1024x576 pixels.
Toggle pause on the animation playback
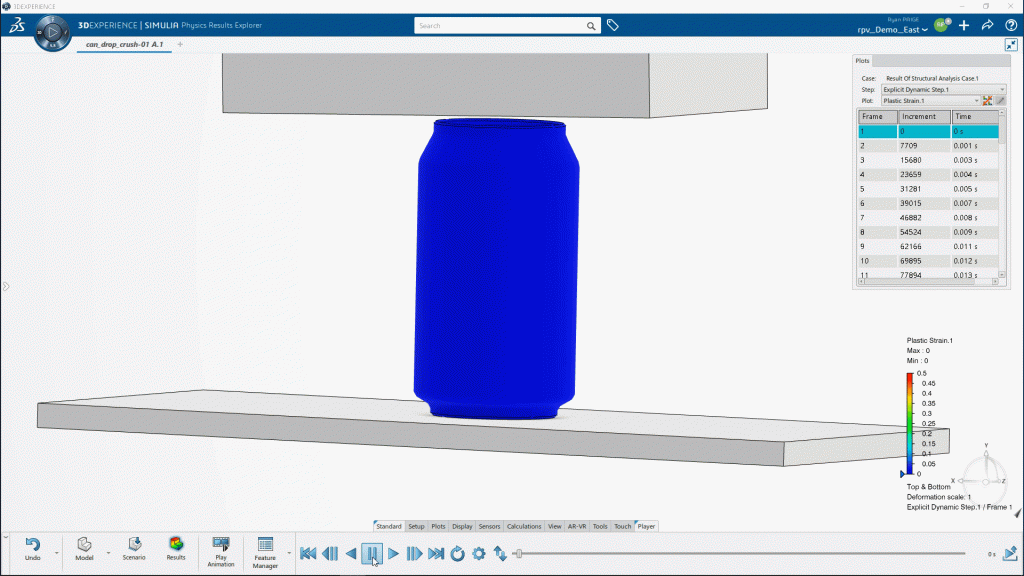tap(373, 552)
